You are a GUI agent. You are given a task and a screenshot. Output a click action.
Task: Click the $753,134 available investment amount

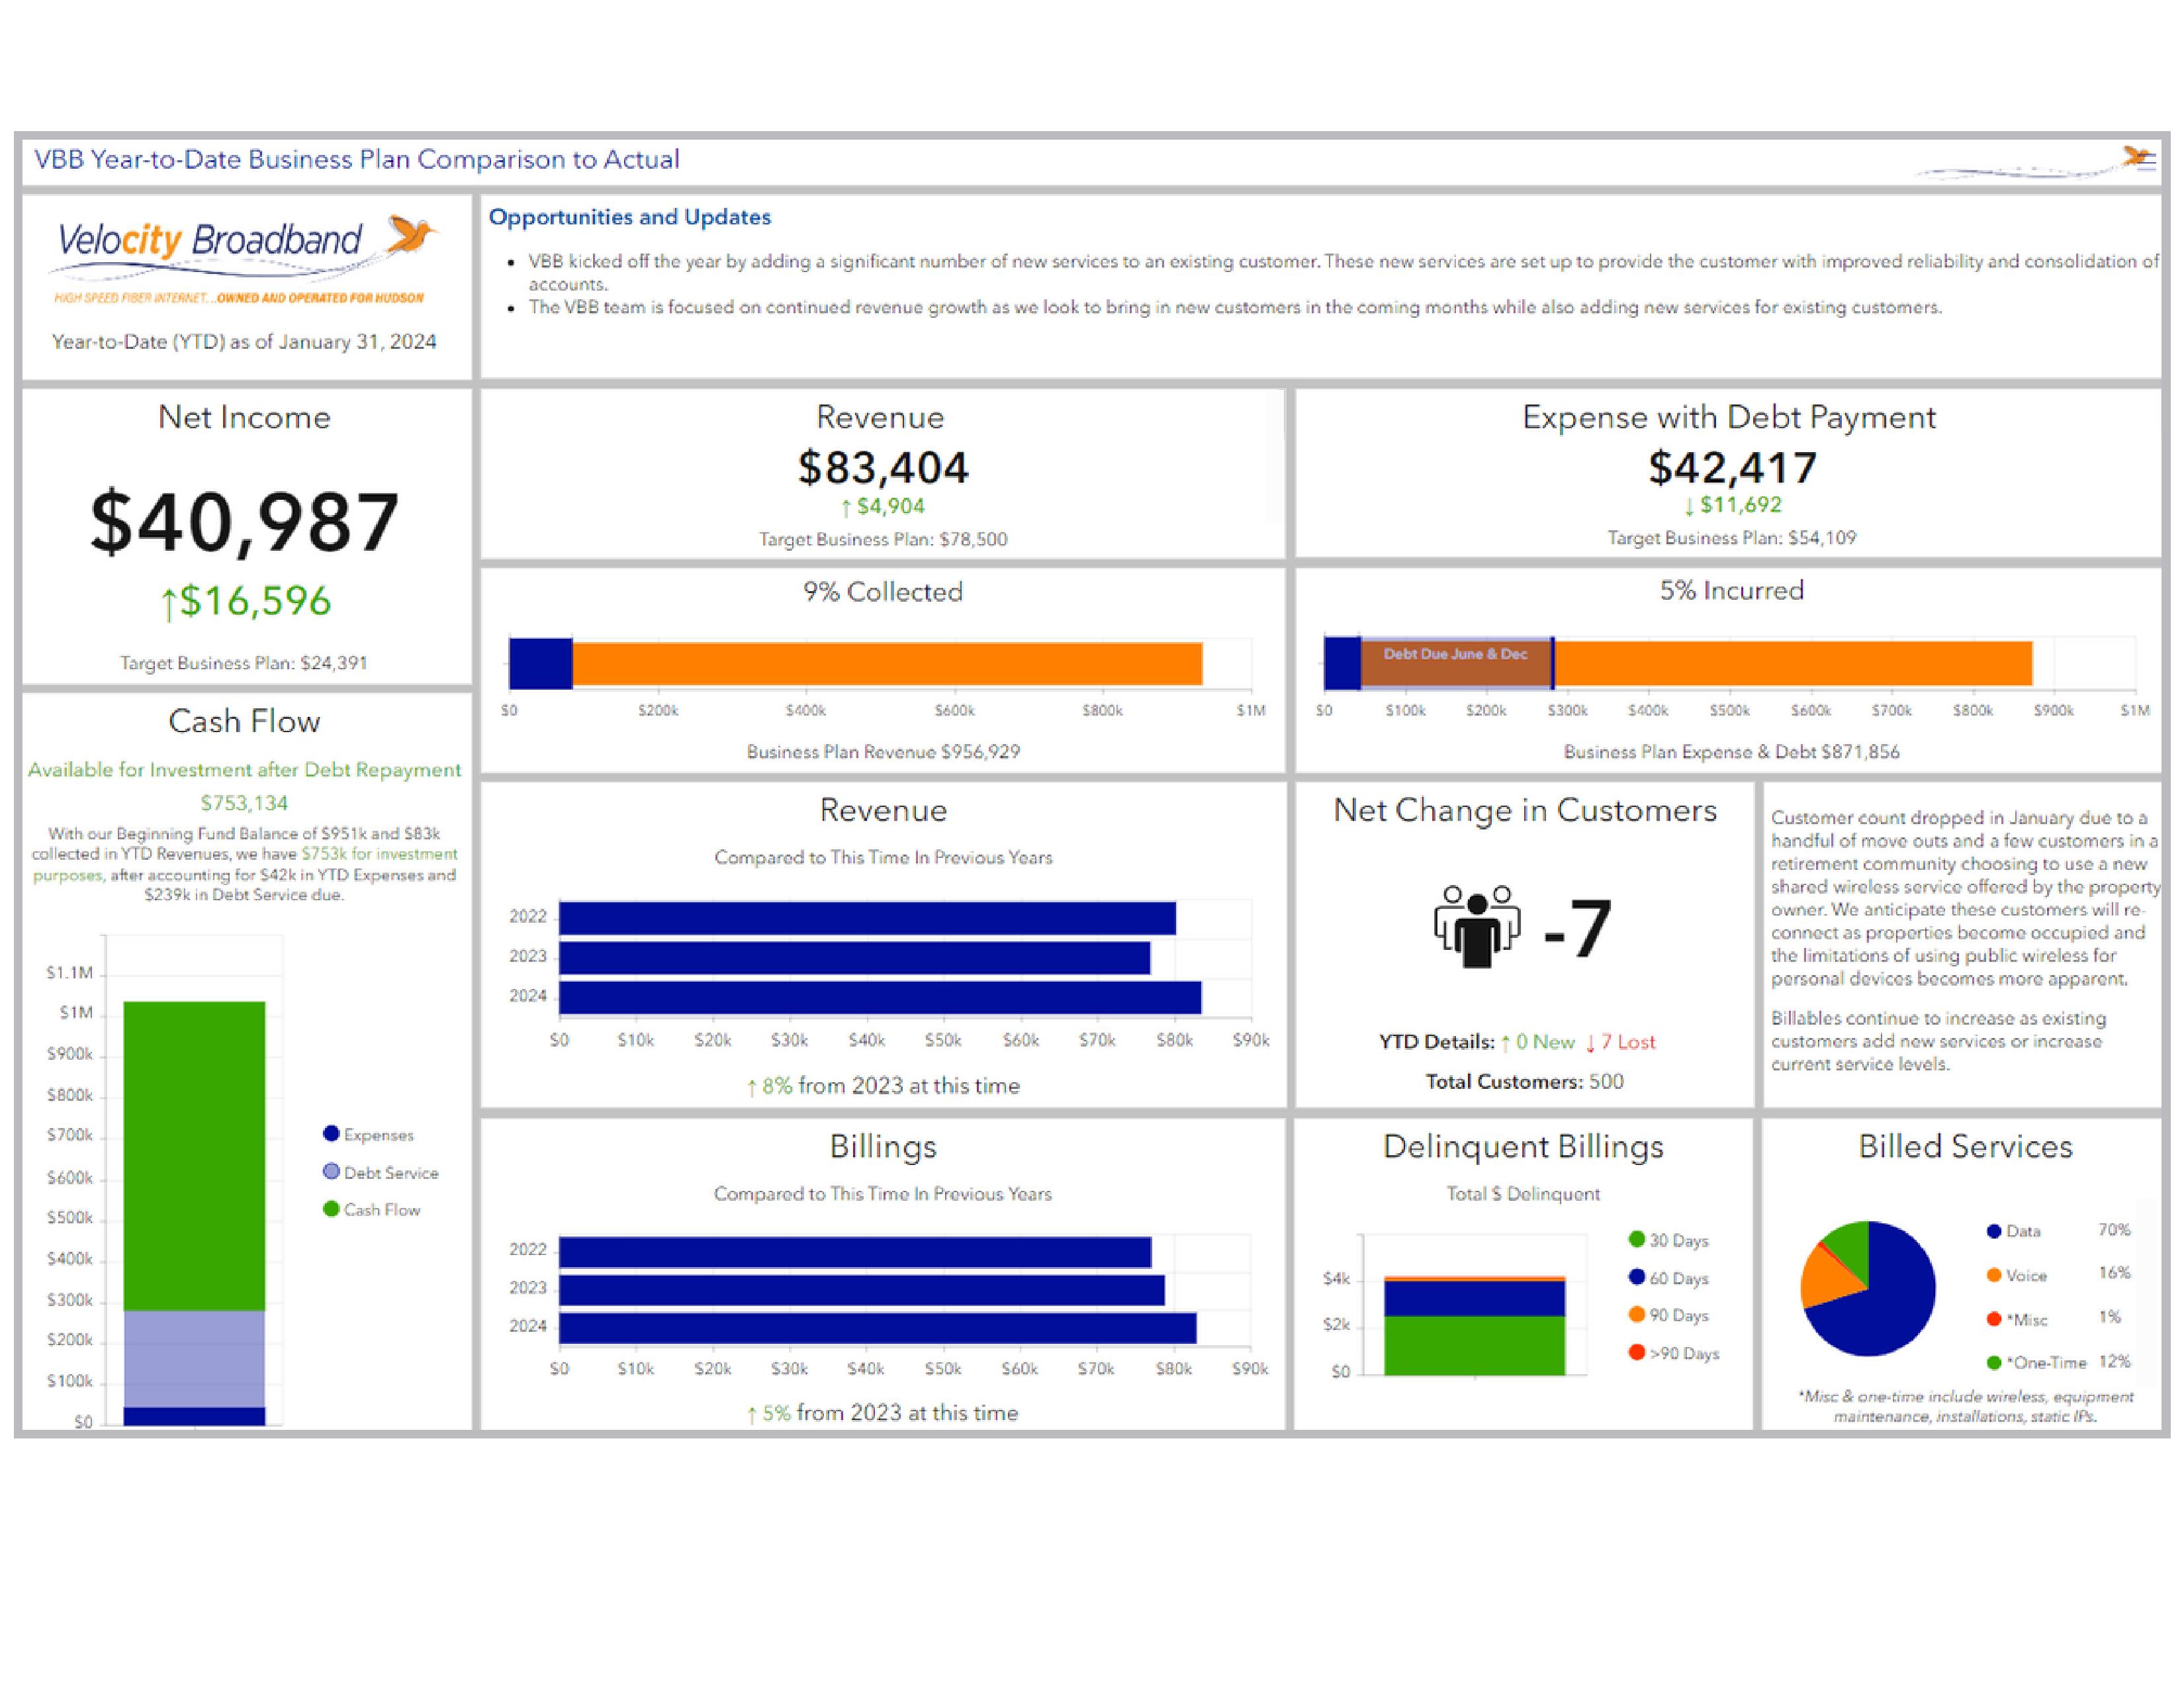(244, 803)
